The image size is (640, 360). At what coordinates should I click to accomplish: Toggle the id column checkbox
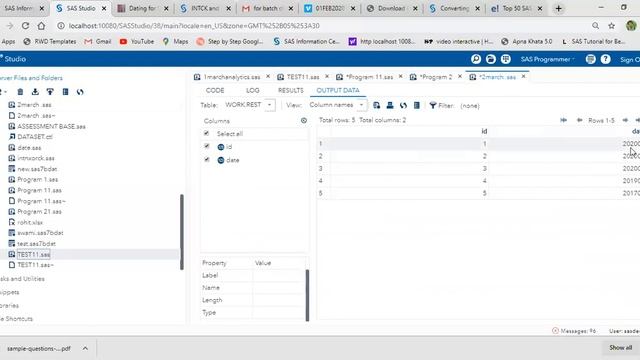207,146
